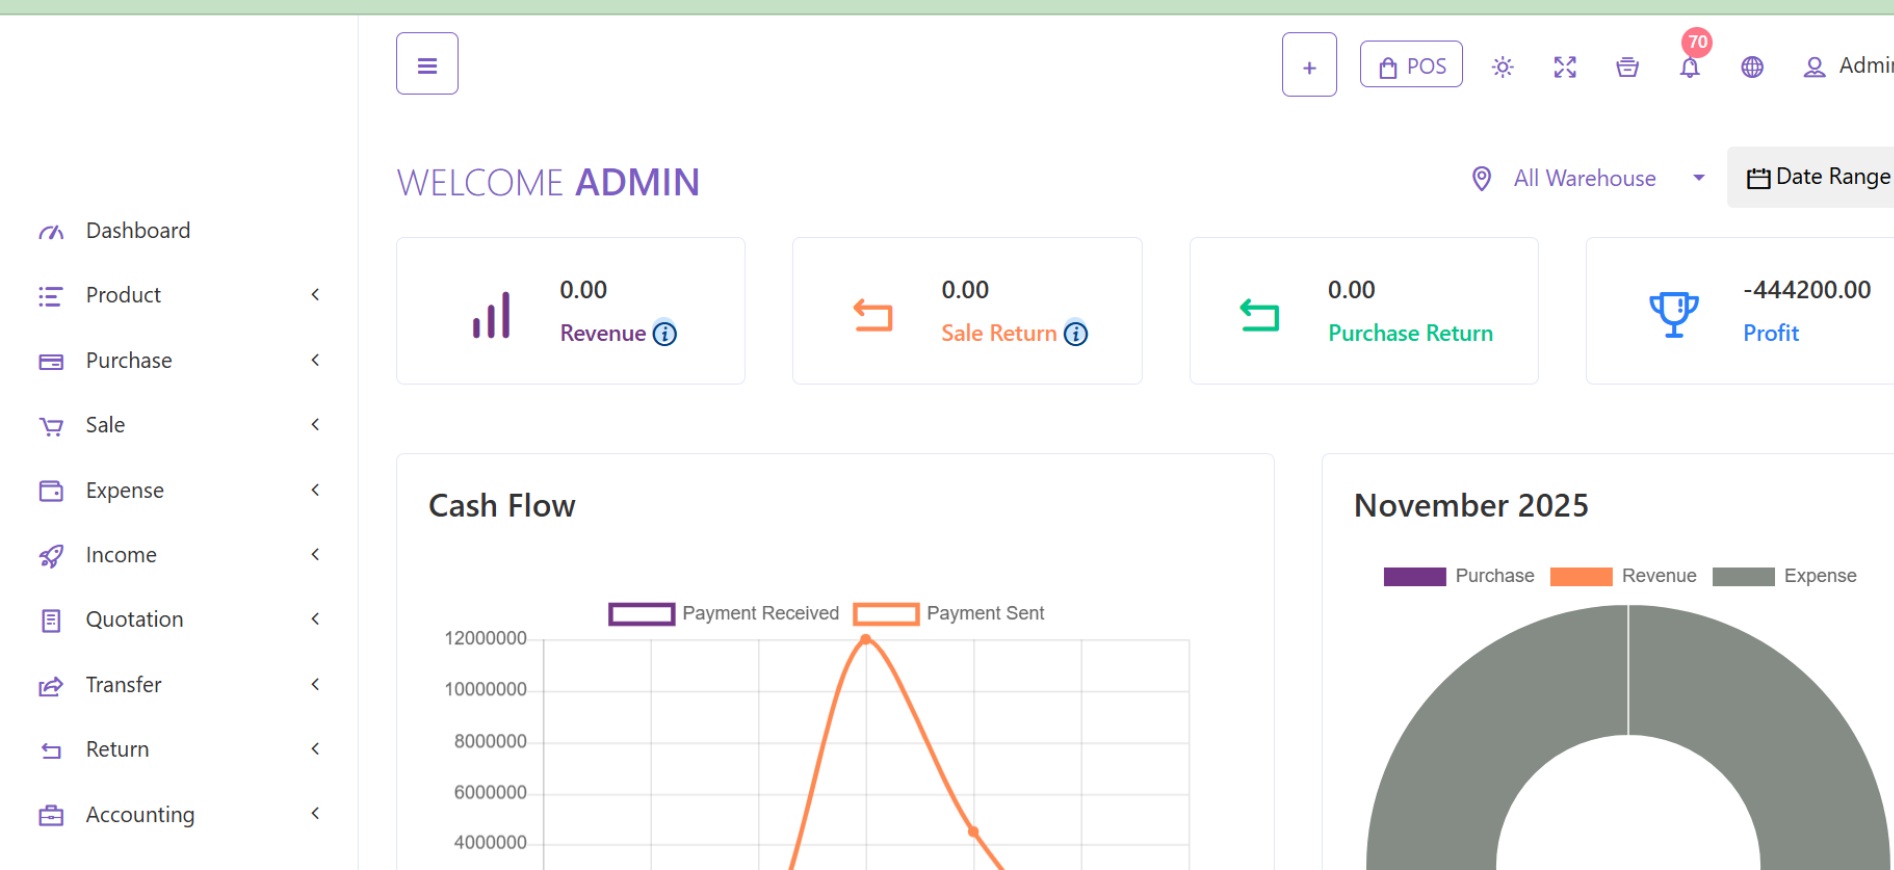
Task: Click the Profit trophy icon
Action: (x=1674, y=314)
